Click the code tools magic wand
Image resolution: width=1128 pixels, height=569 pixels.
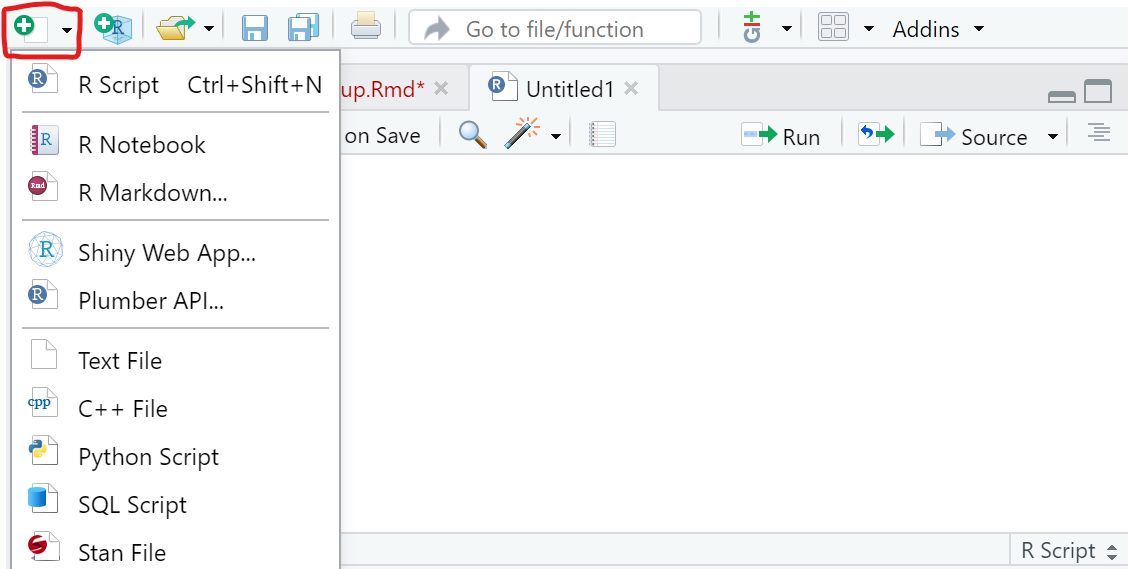coord(522,135)
